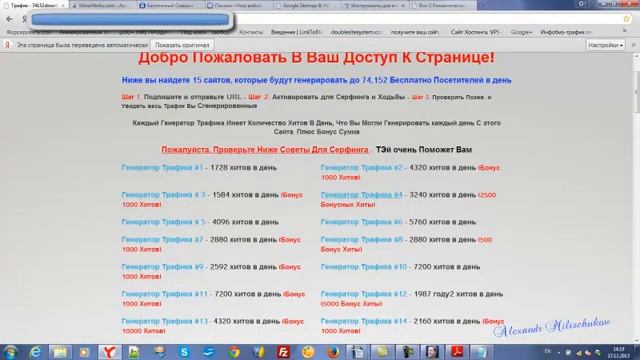Viewport: 640px width, 360px height.
Task: Open Генератор Трафика #6 link
Action: click(x=361, y=222)
